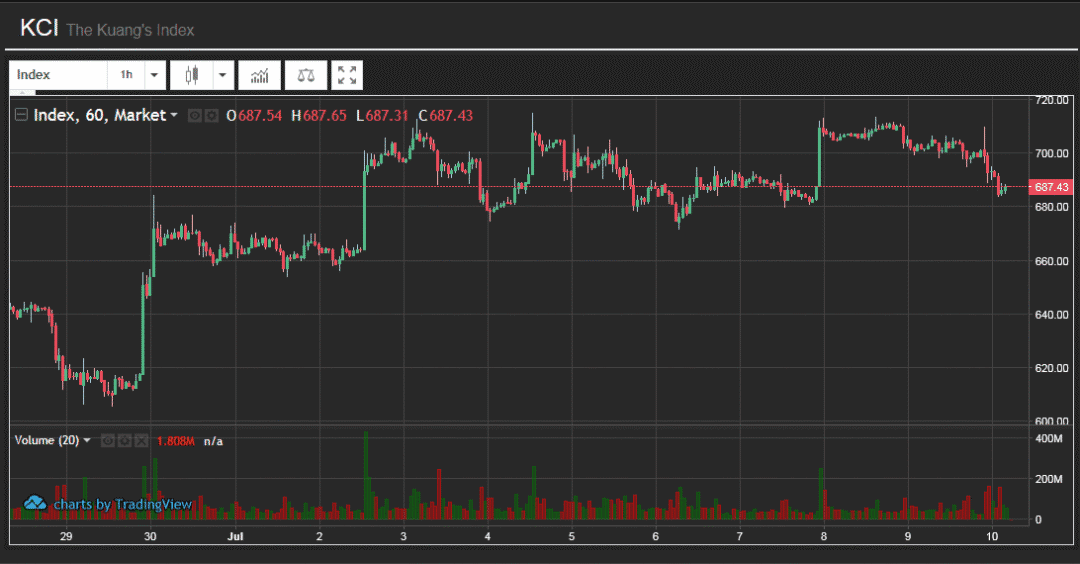
Task: Open the candlestick chart style selector
Action: (191, 75)
